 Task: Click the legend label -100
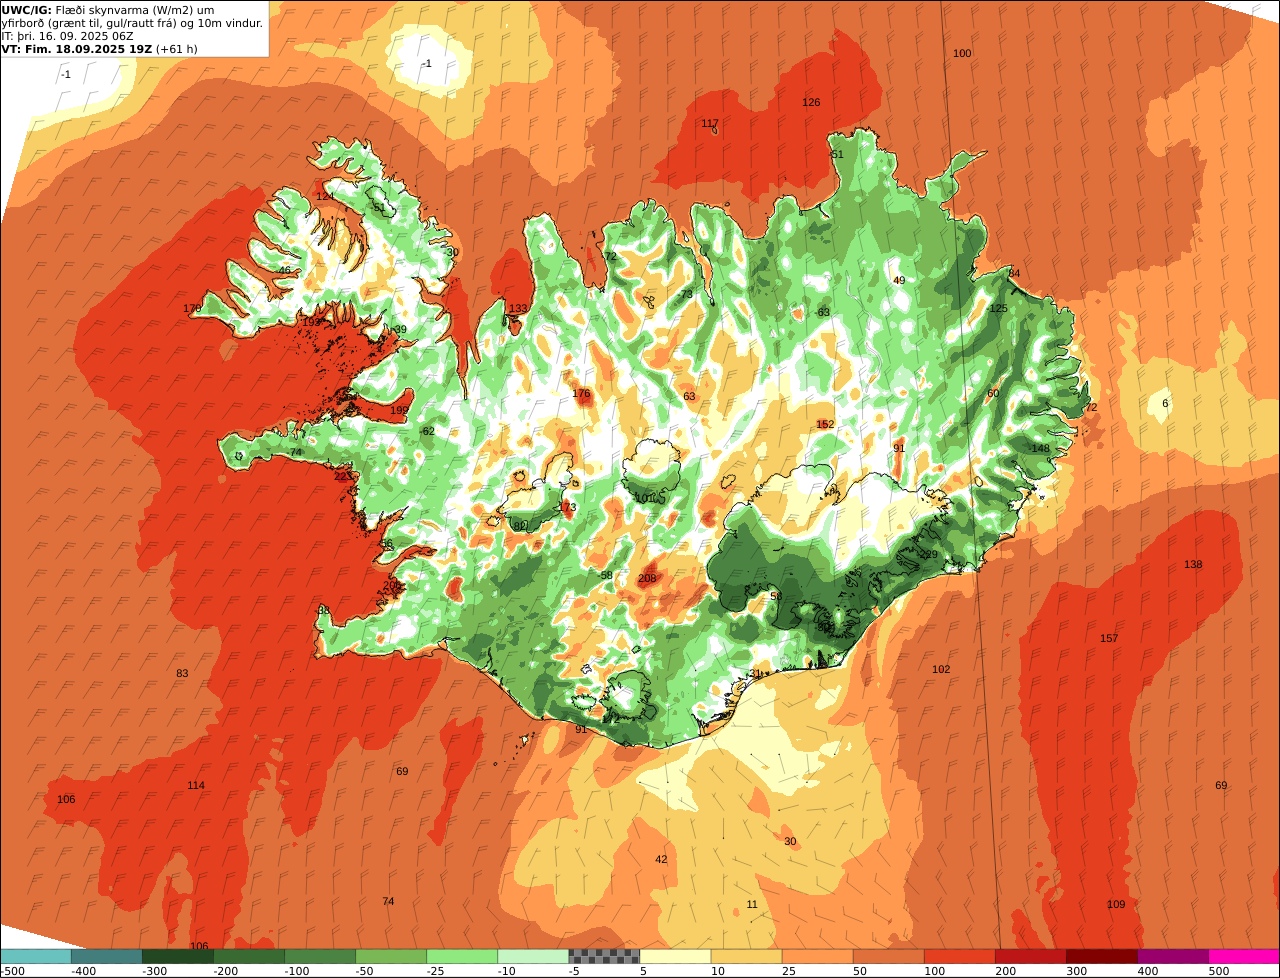[295, 971]
